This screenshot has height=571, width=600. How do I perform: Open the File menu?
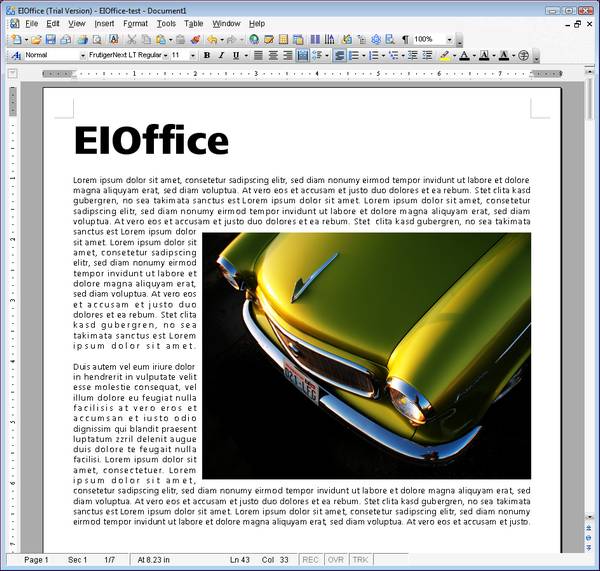coord(31,24)
